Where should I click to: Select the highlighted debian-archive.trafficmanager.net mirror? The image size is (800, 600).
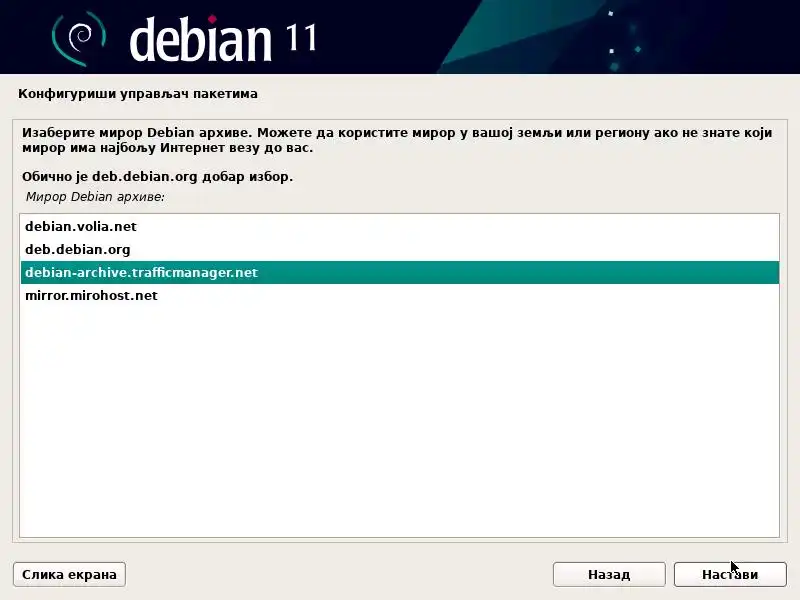399,272
